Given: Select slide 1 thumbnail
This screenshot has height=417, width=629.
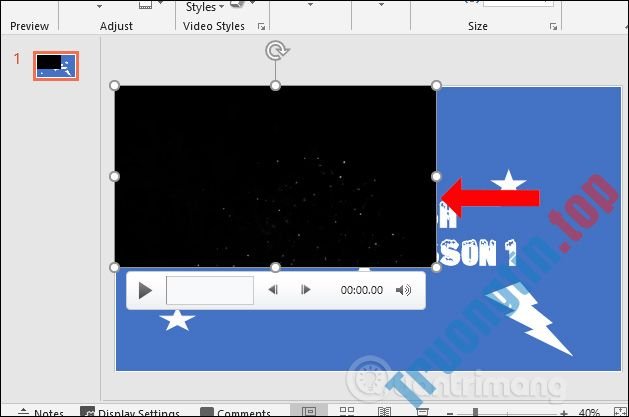Looking at the screenshot, I should [x=56, y=66].
